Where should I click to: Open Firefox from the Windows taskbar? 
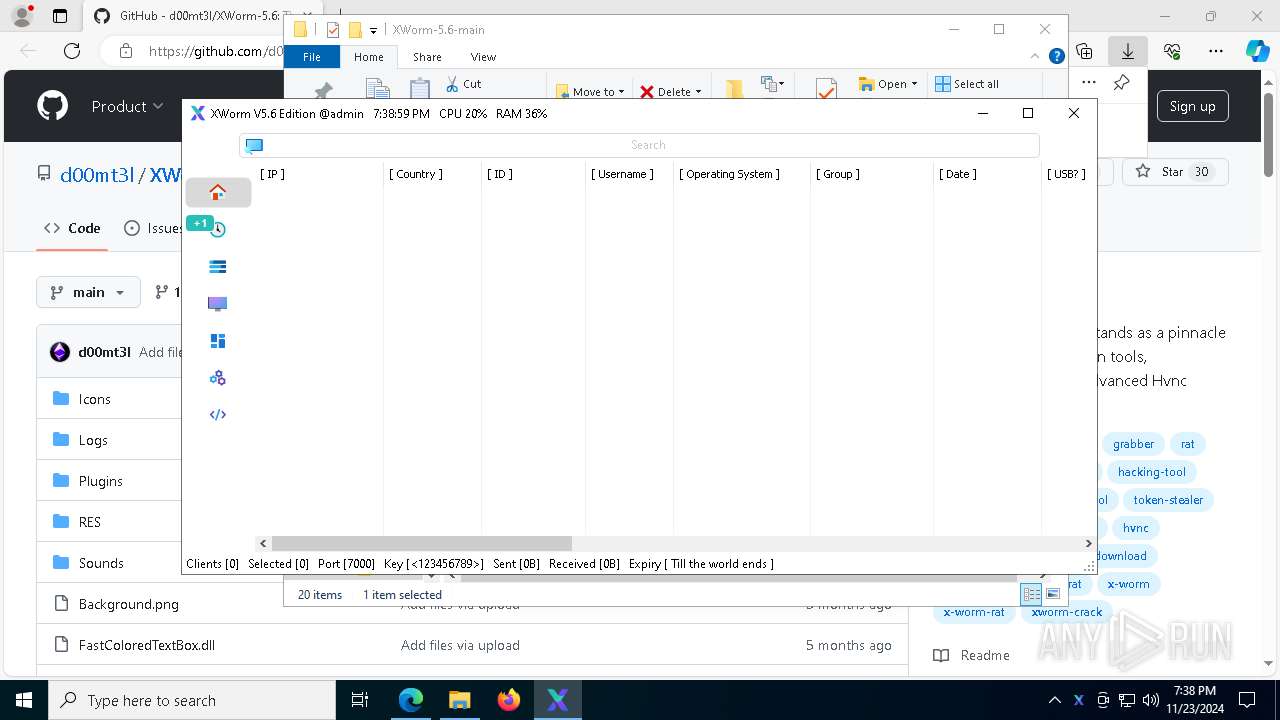pos(509,700)
